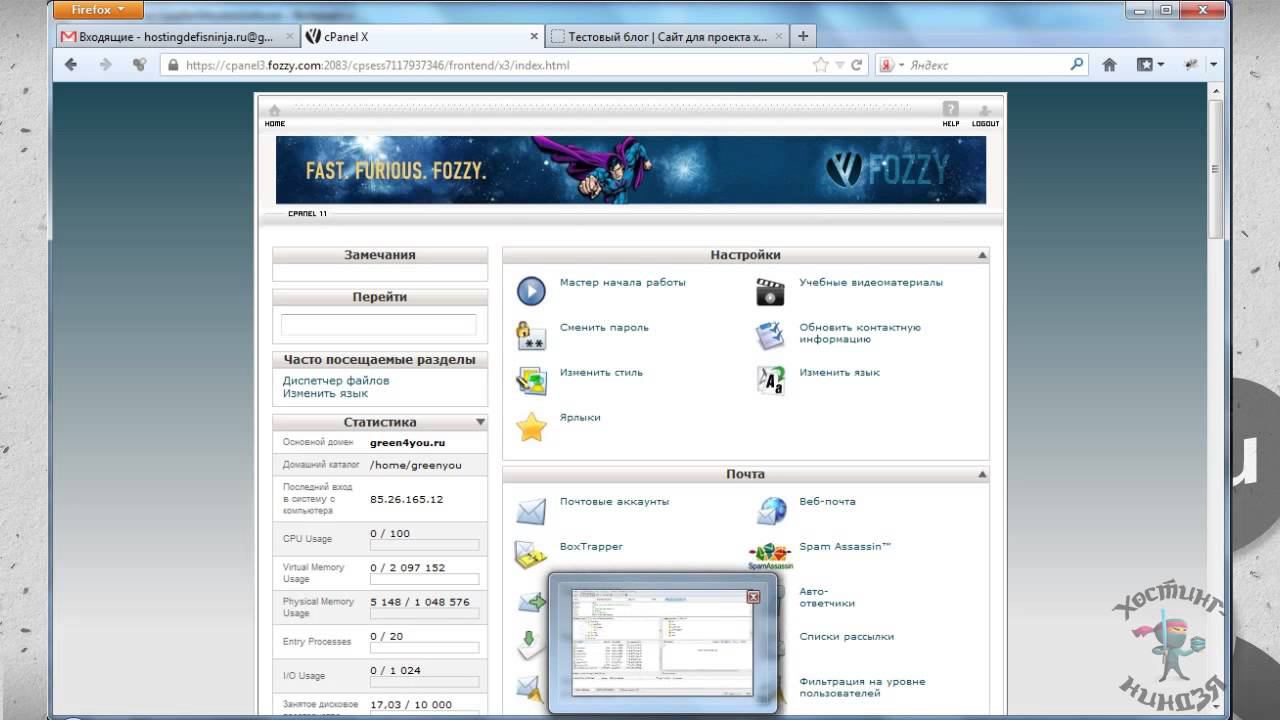Click the Spam Assassin™ text link
1280x720 pixels.
pos(845,547)
